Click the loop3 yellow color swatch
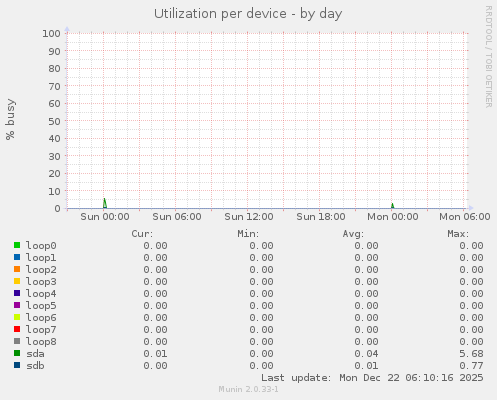497x400 pixels. tap(17, 281)
